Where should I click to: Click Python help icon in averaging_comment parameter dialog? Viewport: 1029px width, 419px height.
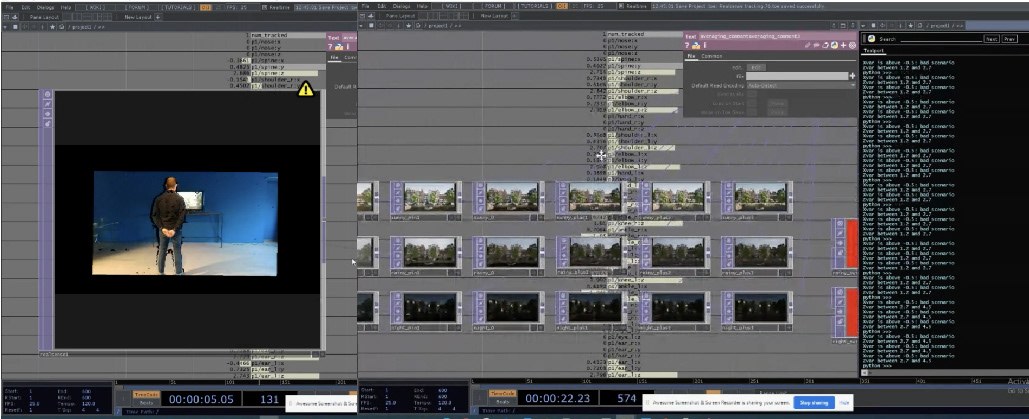696,46
